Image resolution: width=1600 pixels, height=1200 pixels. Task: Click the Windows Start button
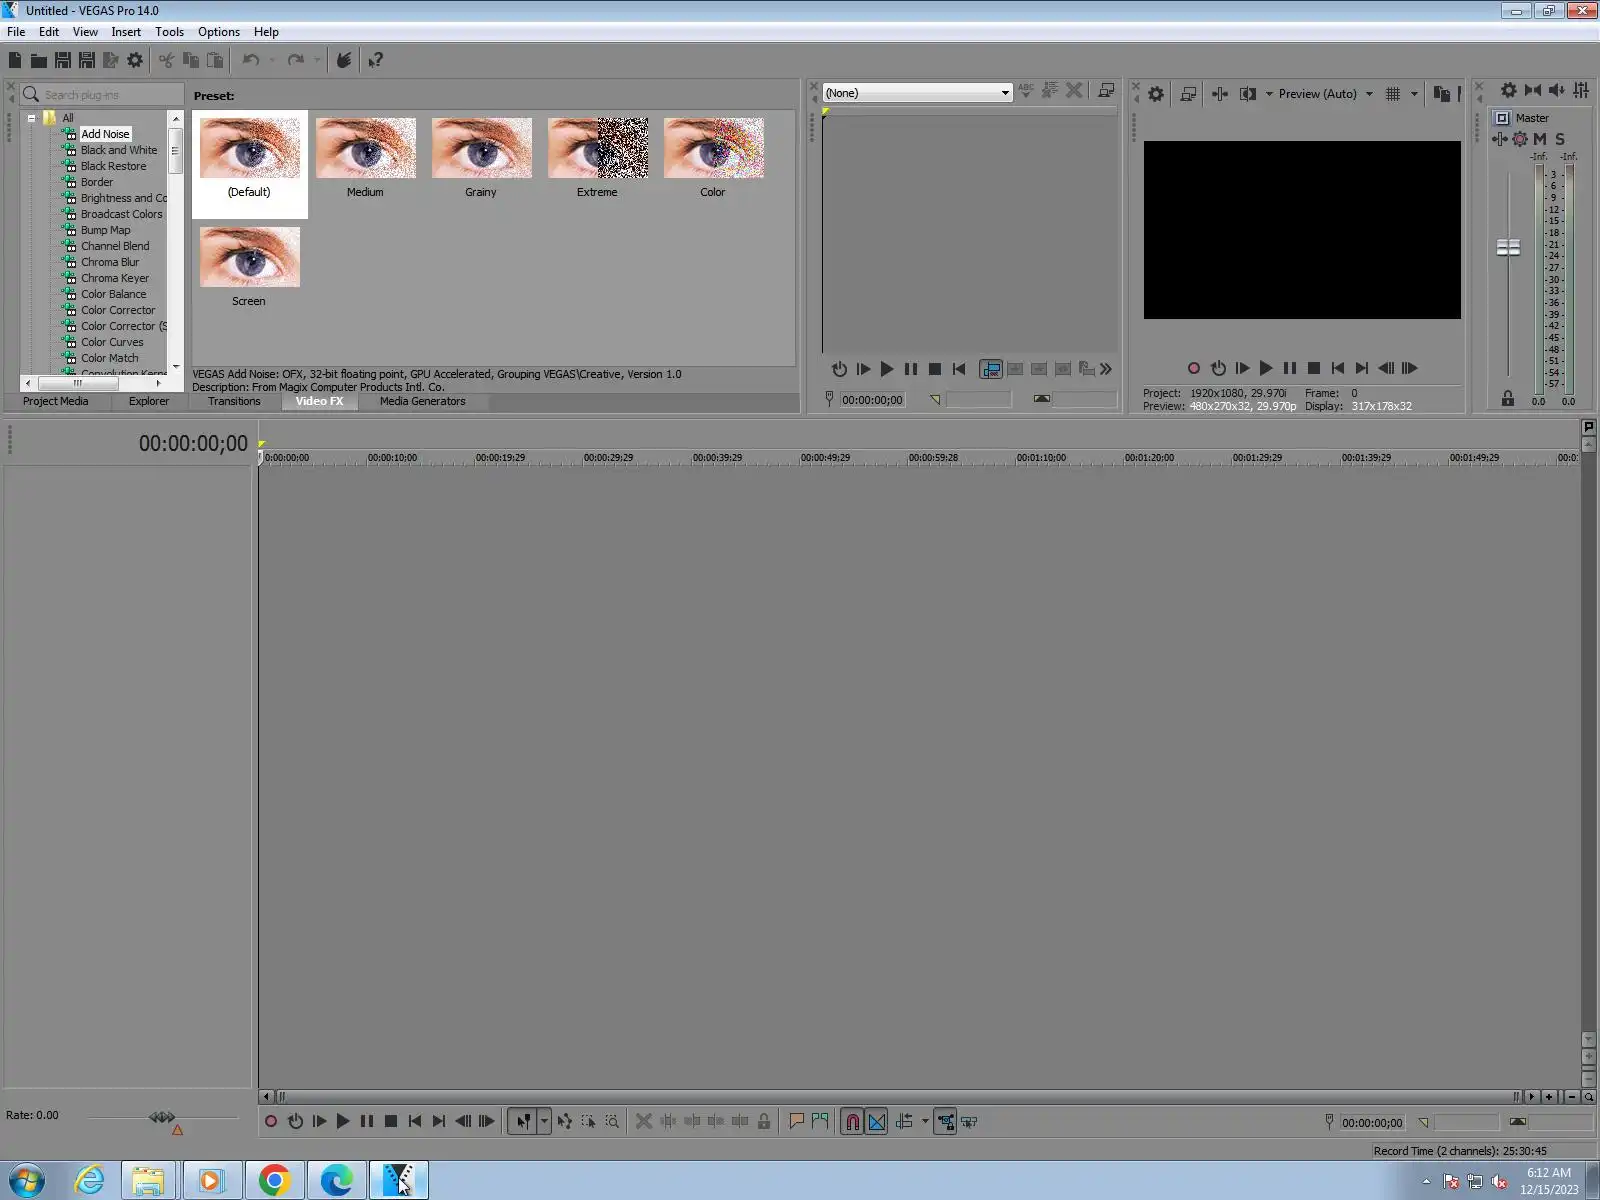click(27, 1181)
